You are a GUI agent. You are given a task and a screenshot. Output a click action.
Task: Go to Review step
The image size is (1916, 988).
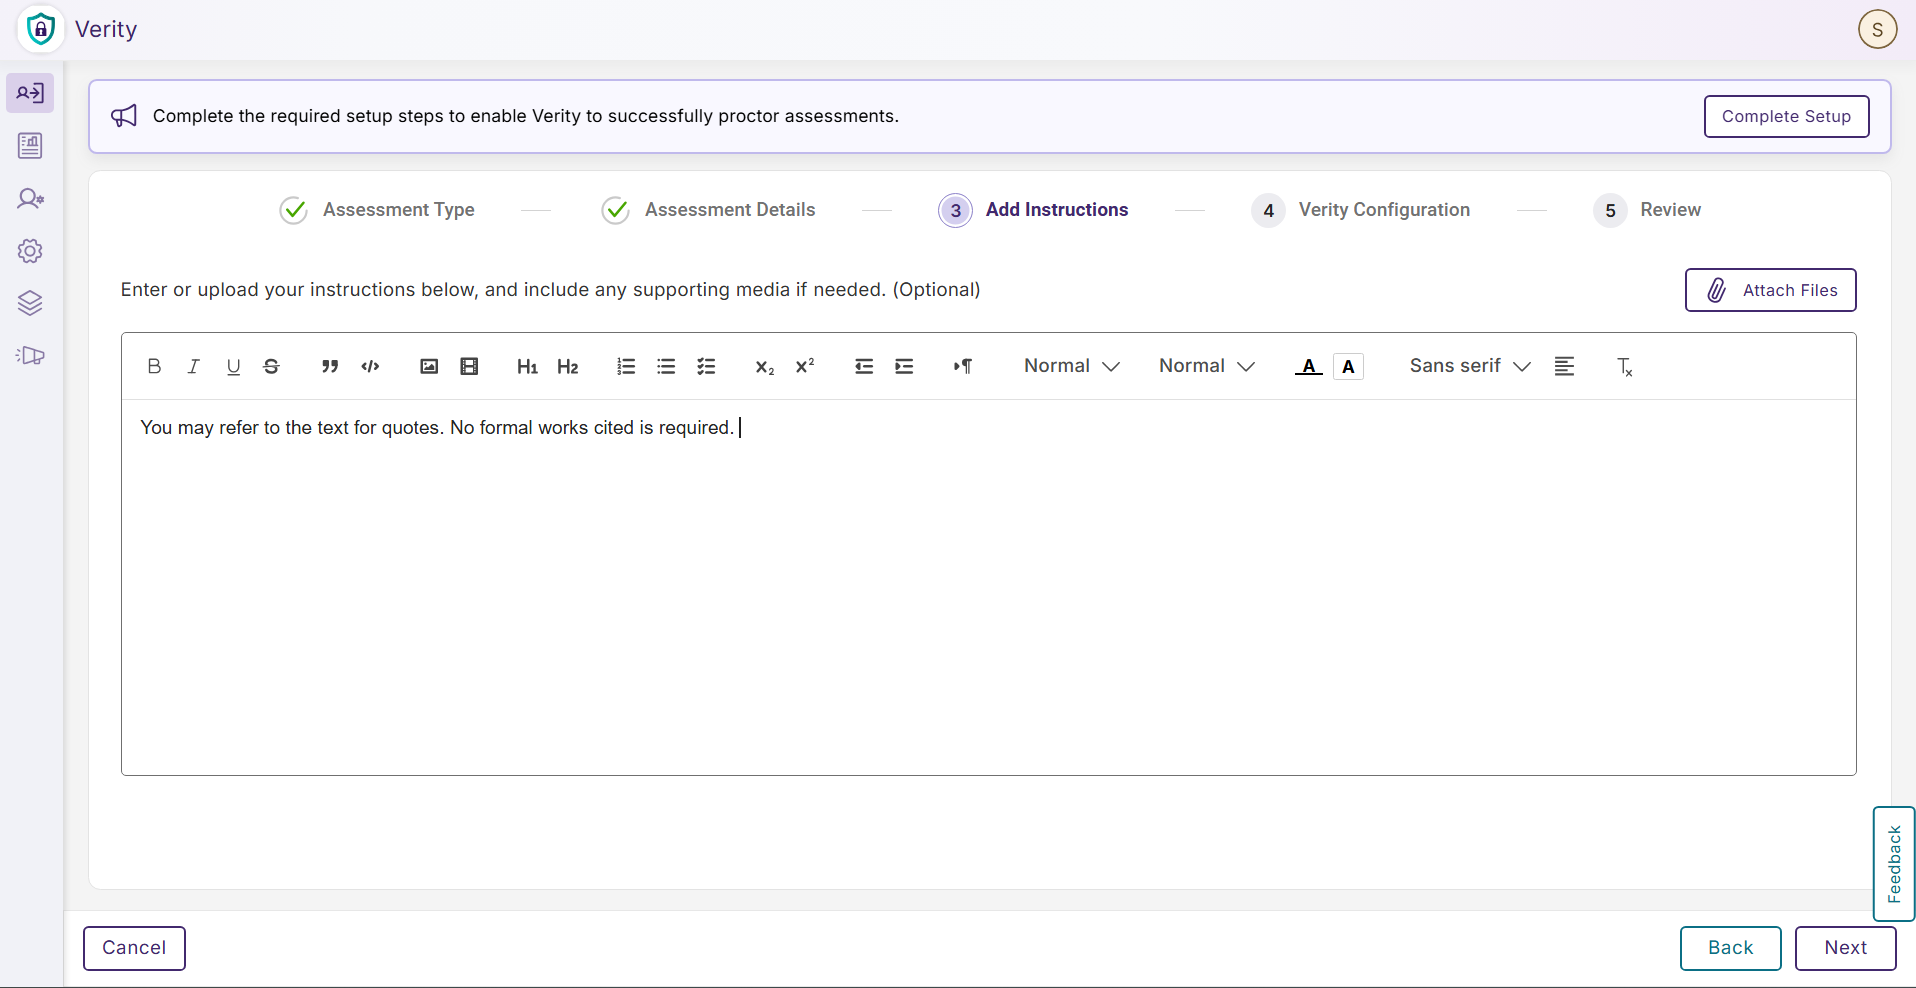click(1647, 210)
